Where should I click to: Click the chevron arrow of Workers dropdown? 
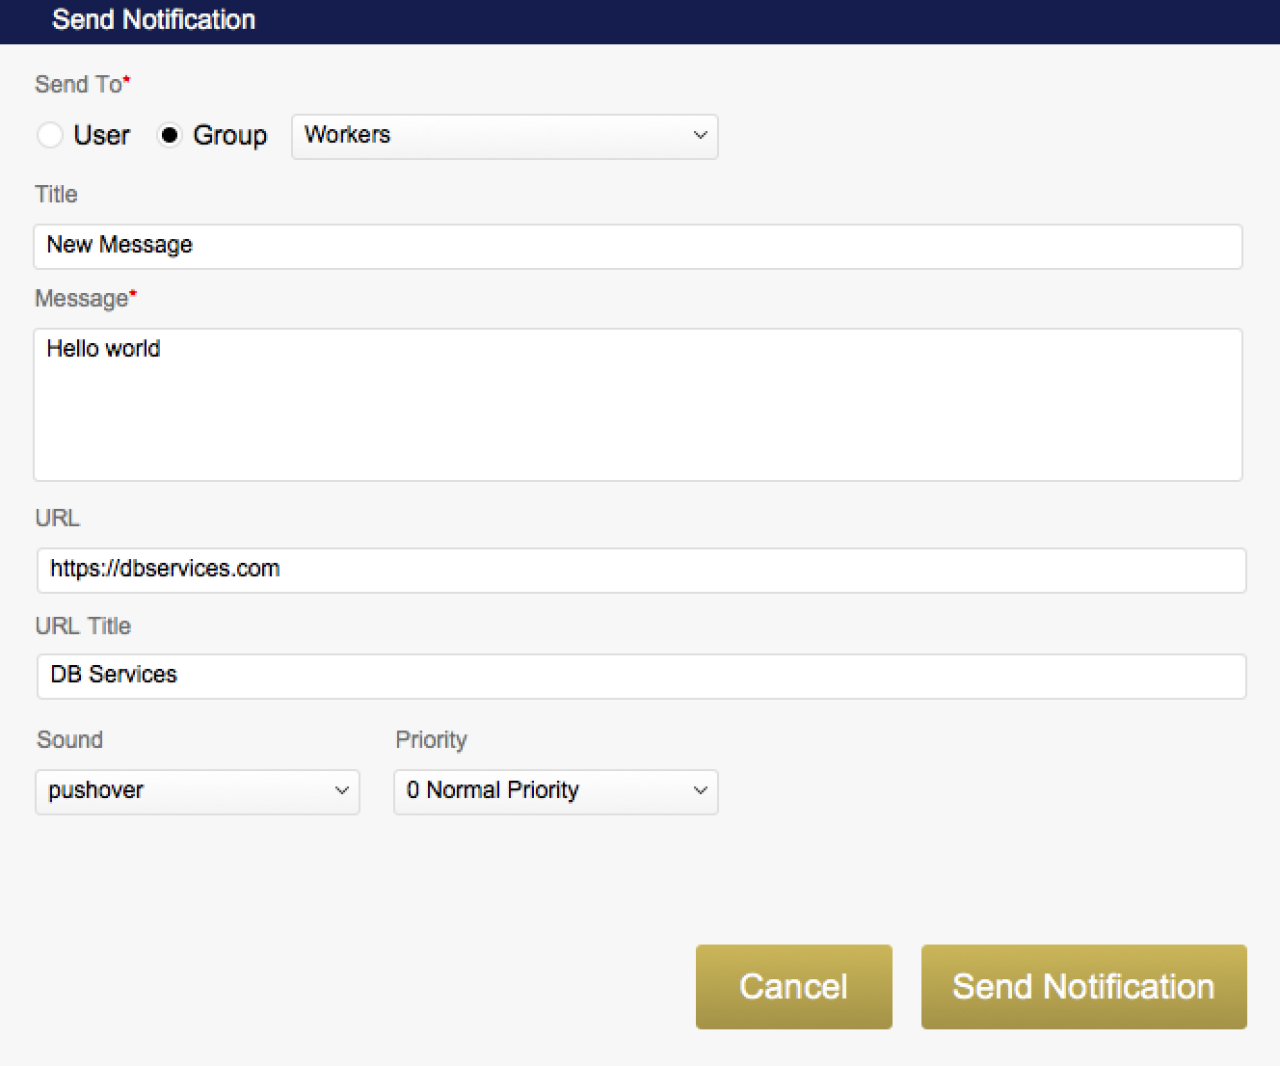(700, 136)
